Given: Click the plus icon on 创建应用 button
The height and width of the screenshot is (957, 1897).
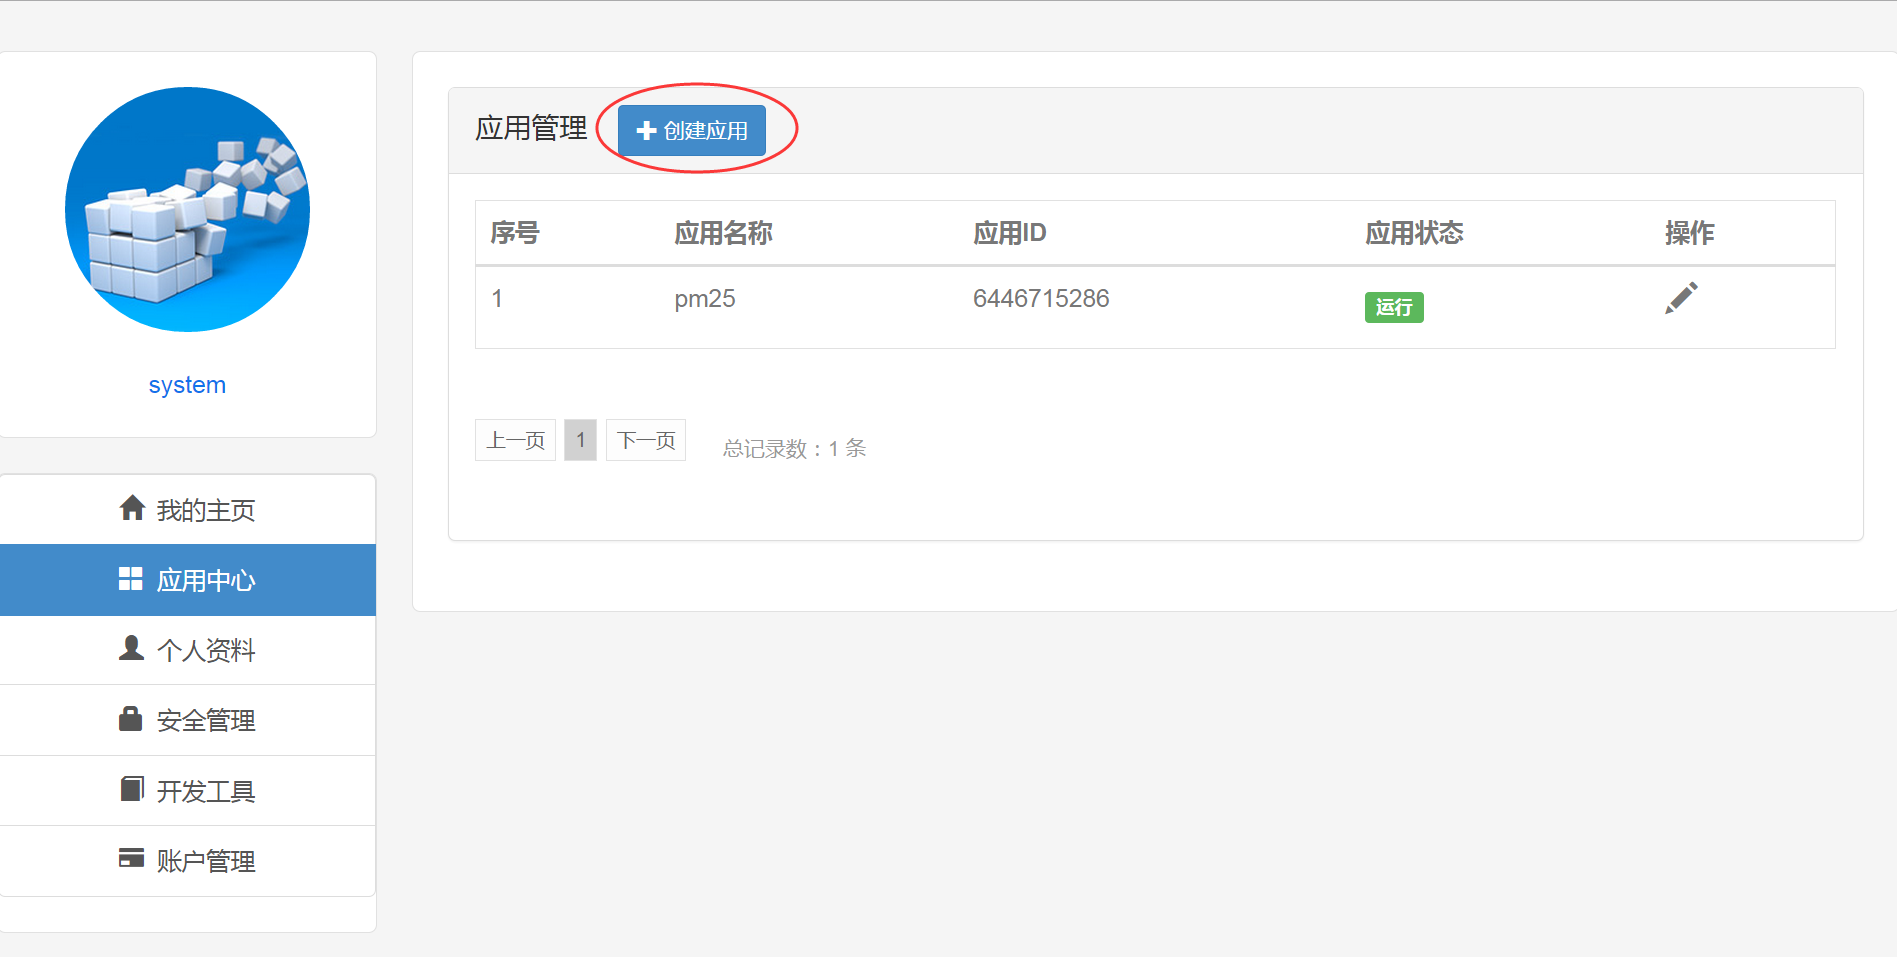Looking at the screenshot, I should tap(646, 131).
